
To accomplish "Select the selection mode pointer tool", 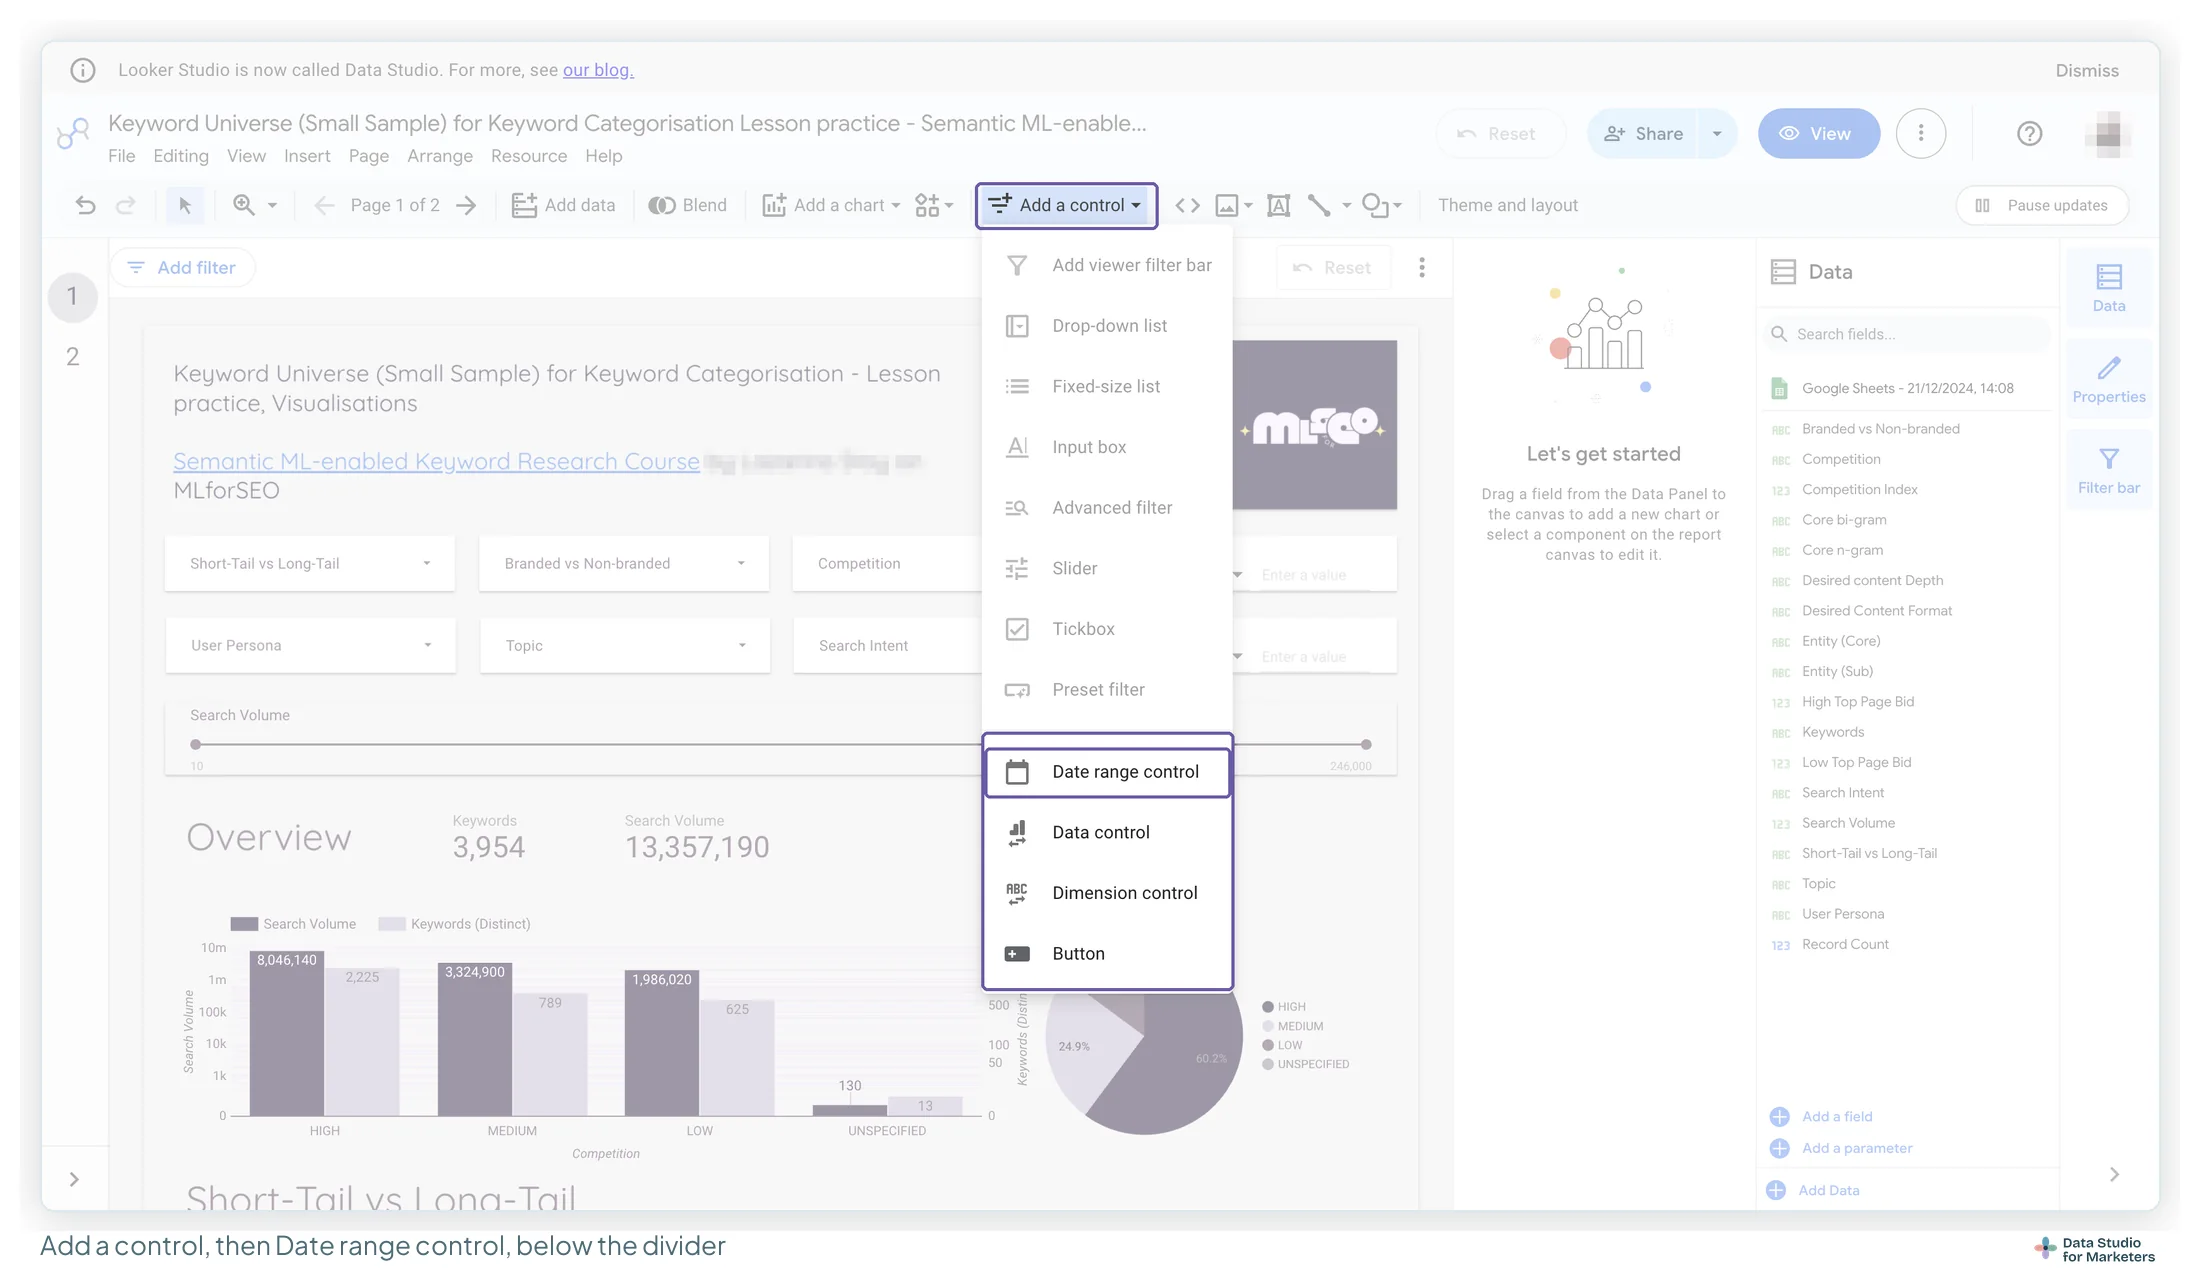I will (185, 205).
